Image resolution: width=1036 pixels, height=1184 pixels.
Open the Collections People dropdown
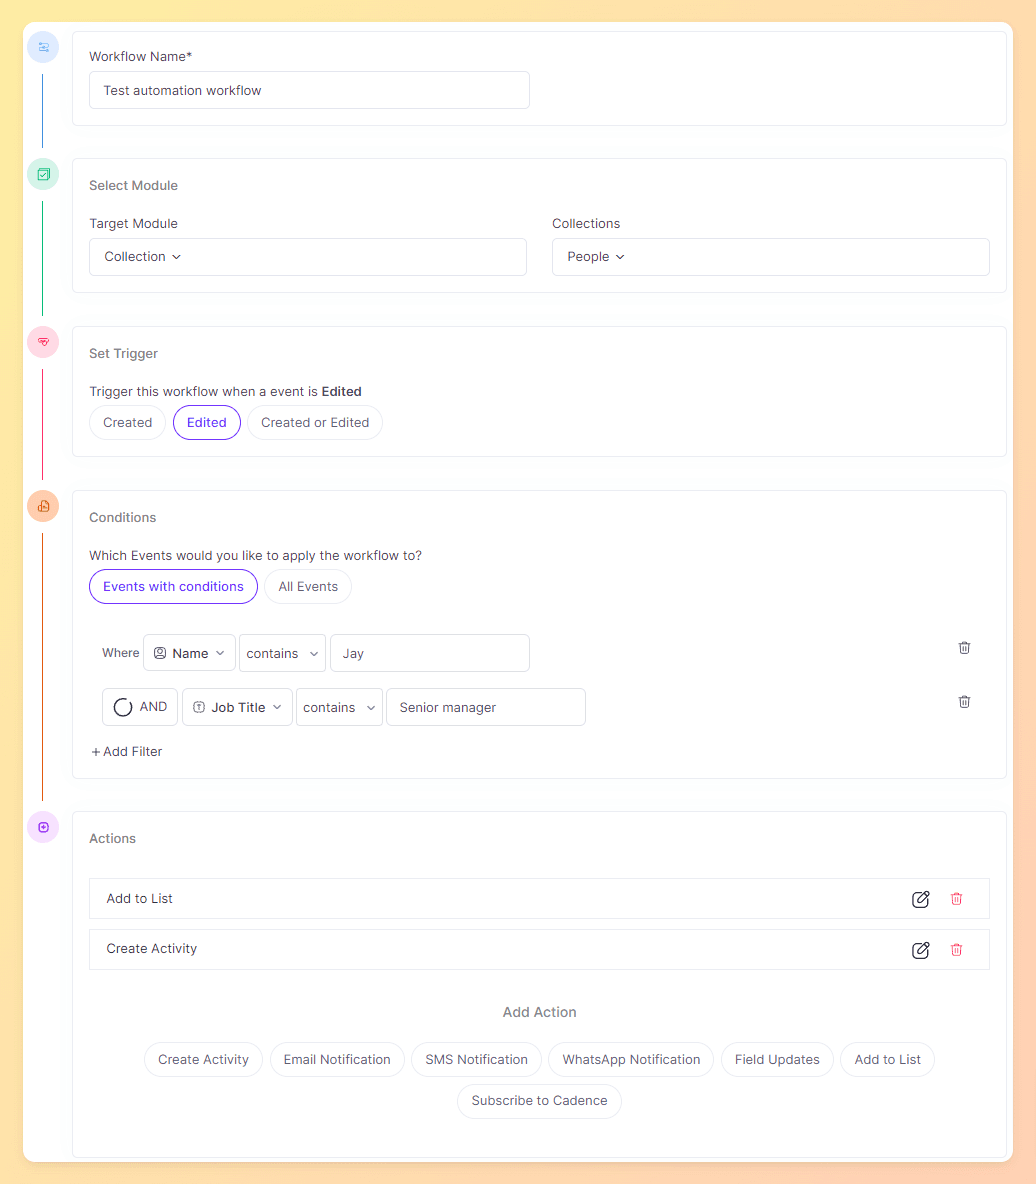770,257
